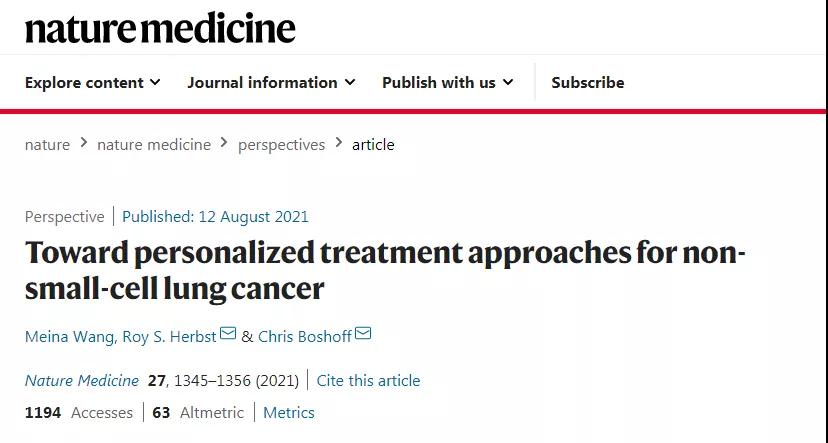The width and height of the screenshot is (828, 443).
Task: Click the chevron beside Explore content
Action: (x=155, y=82)
